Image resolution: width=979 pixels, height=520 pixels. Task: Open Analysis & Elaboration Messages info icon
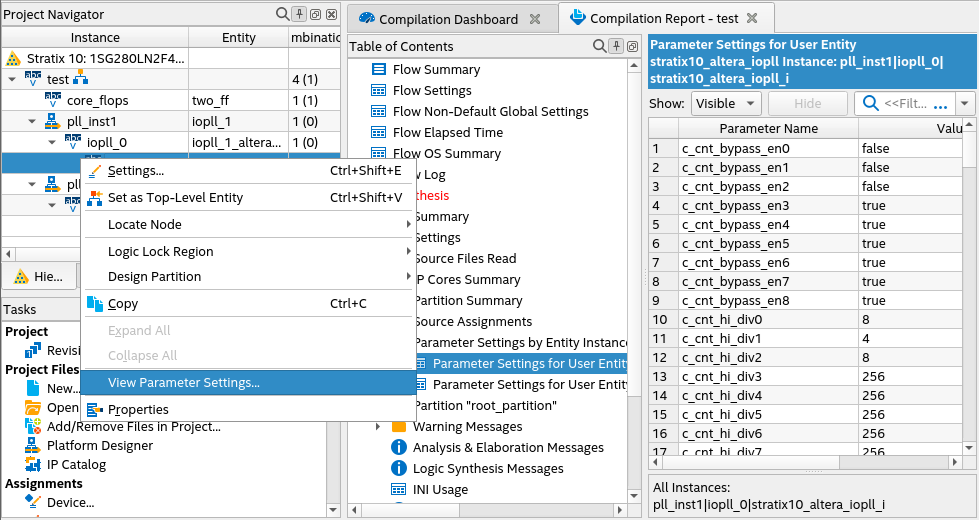pyautogui.click(x=399, y=448)
